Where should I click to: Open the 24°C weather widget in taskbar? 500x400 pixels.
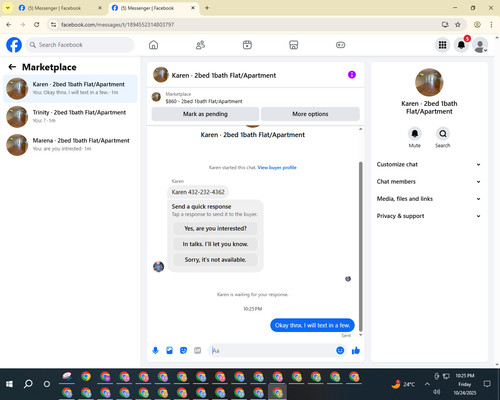pyautogui.click(x=403, y=384)
